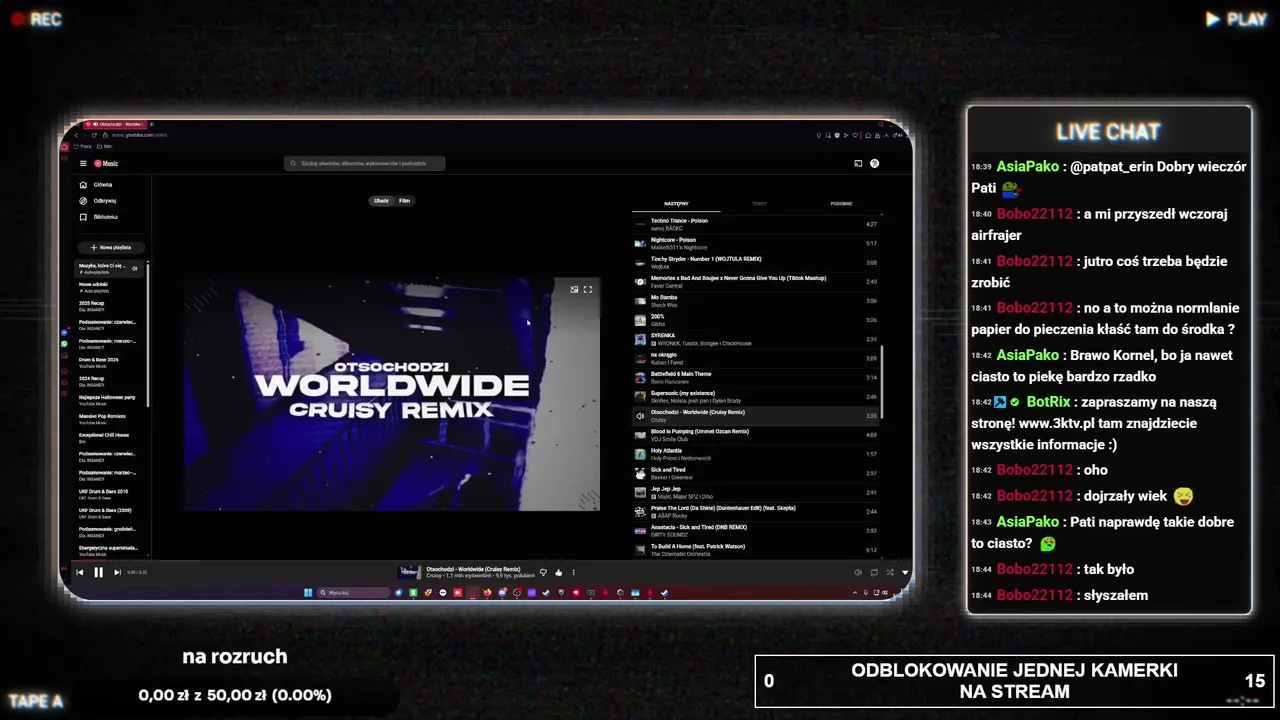Play the na okrągło track

pyautogui.click(x=757, y=358)
